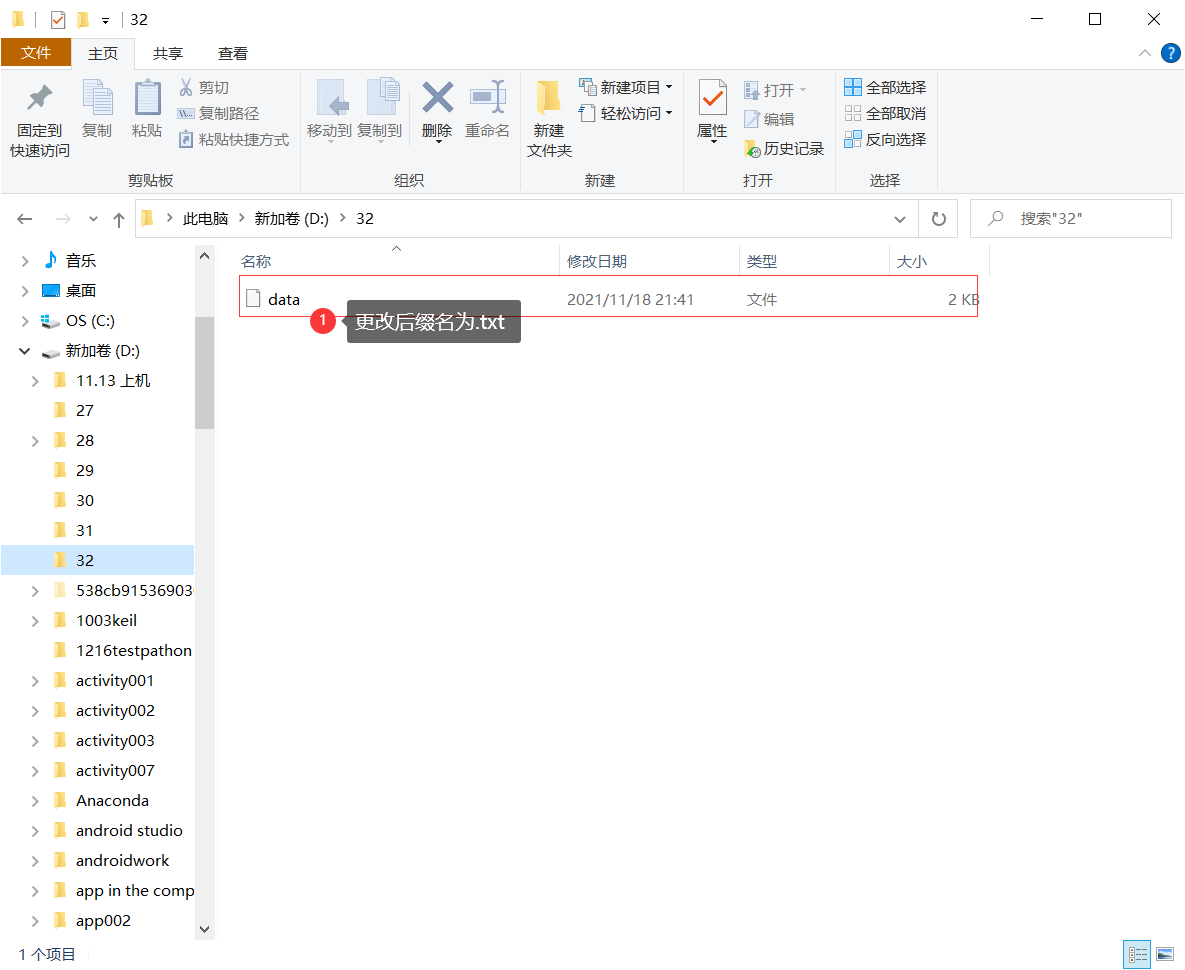This screenshot has width=1185, height=970.
Task: Click the Up one level arrow
Action: 119,219
